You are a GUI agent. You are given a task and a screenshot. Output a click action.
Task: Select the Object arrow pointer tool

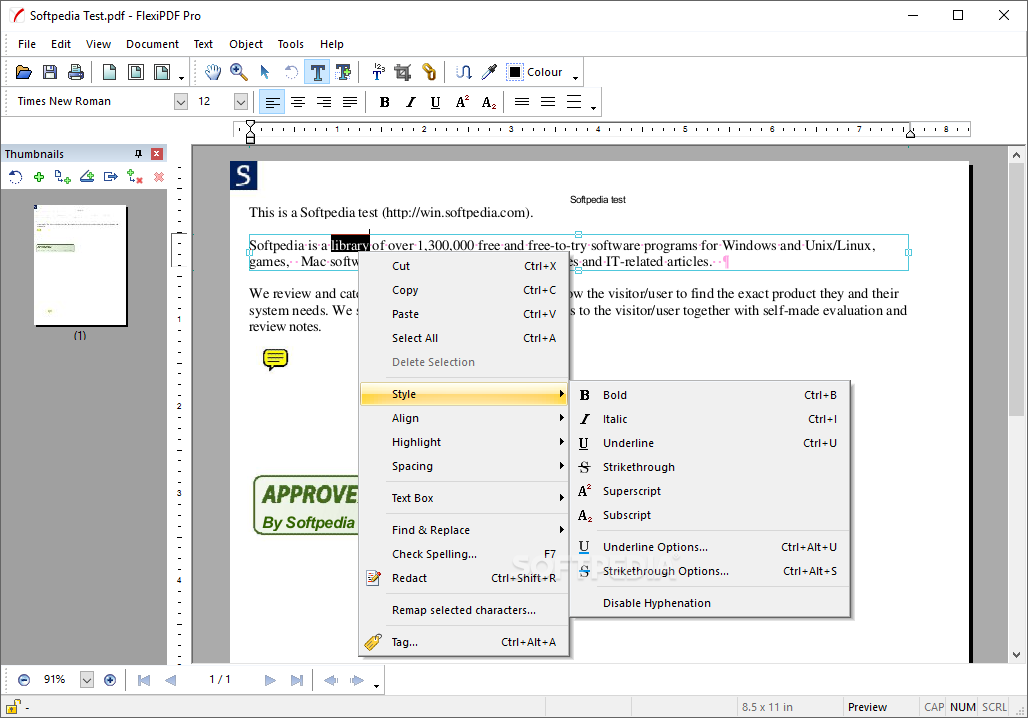tap(265, 72)
